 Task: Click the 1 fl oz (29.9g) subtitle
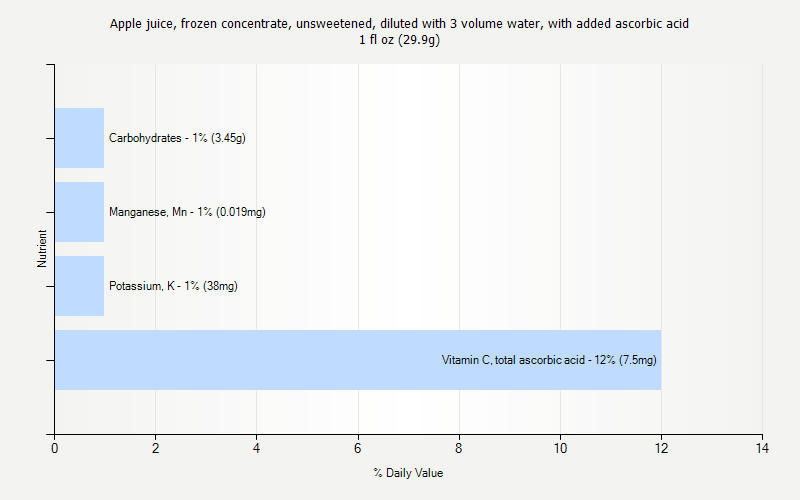pyautogui.click(x=399, y=40)
